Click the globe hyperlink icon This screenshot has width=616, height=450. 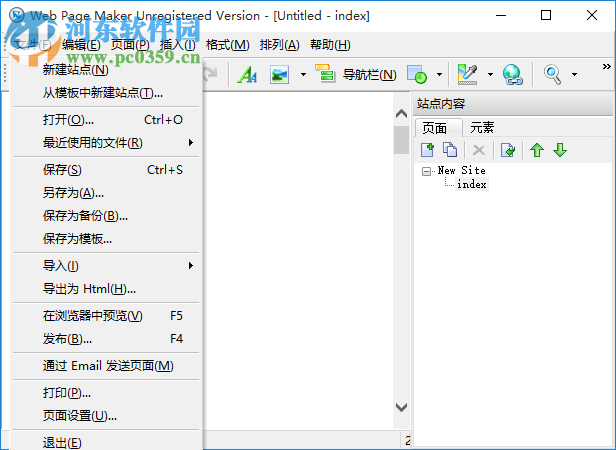coord(513,74)
